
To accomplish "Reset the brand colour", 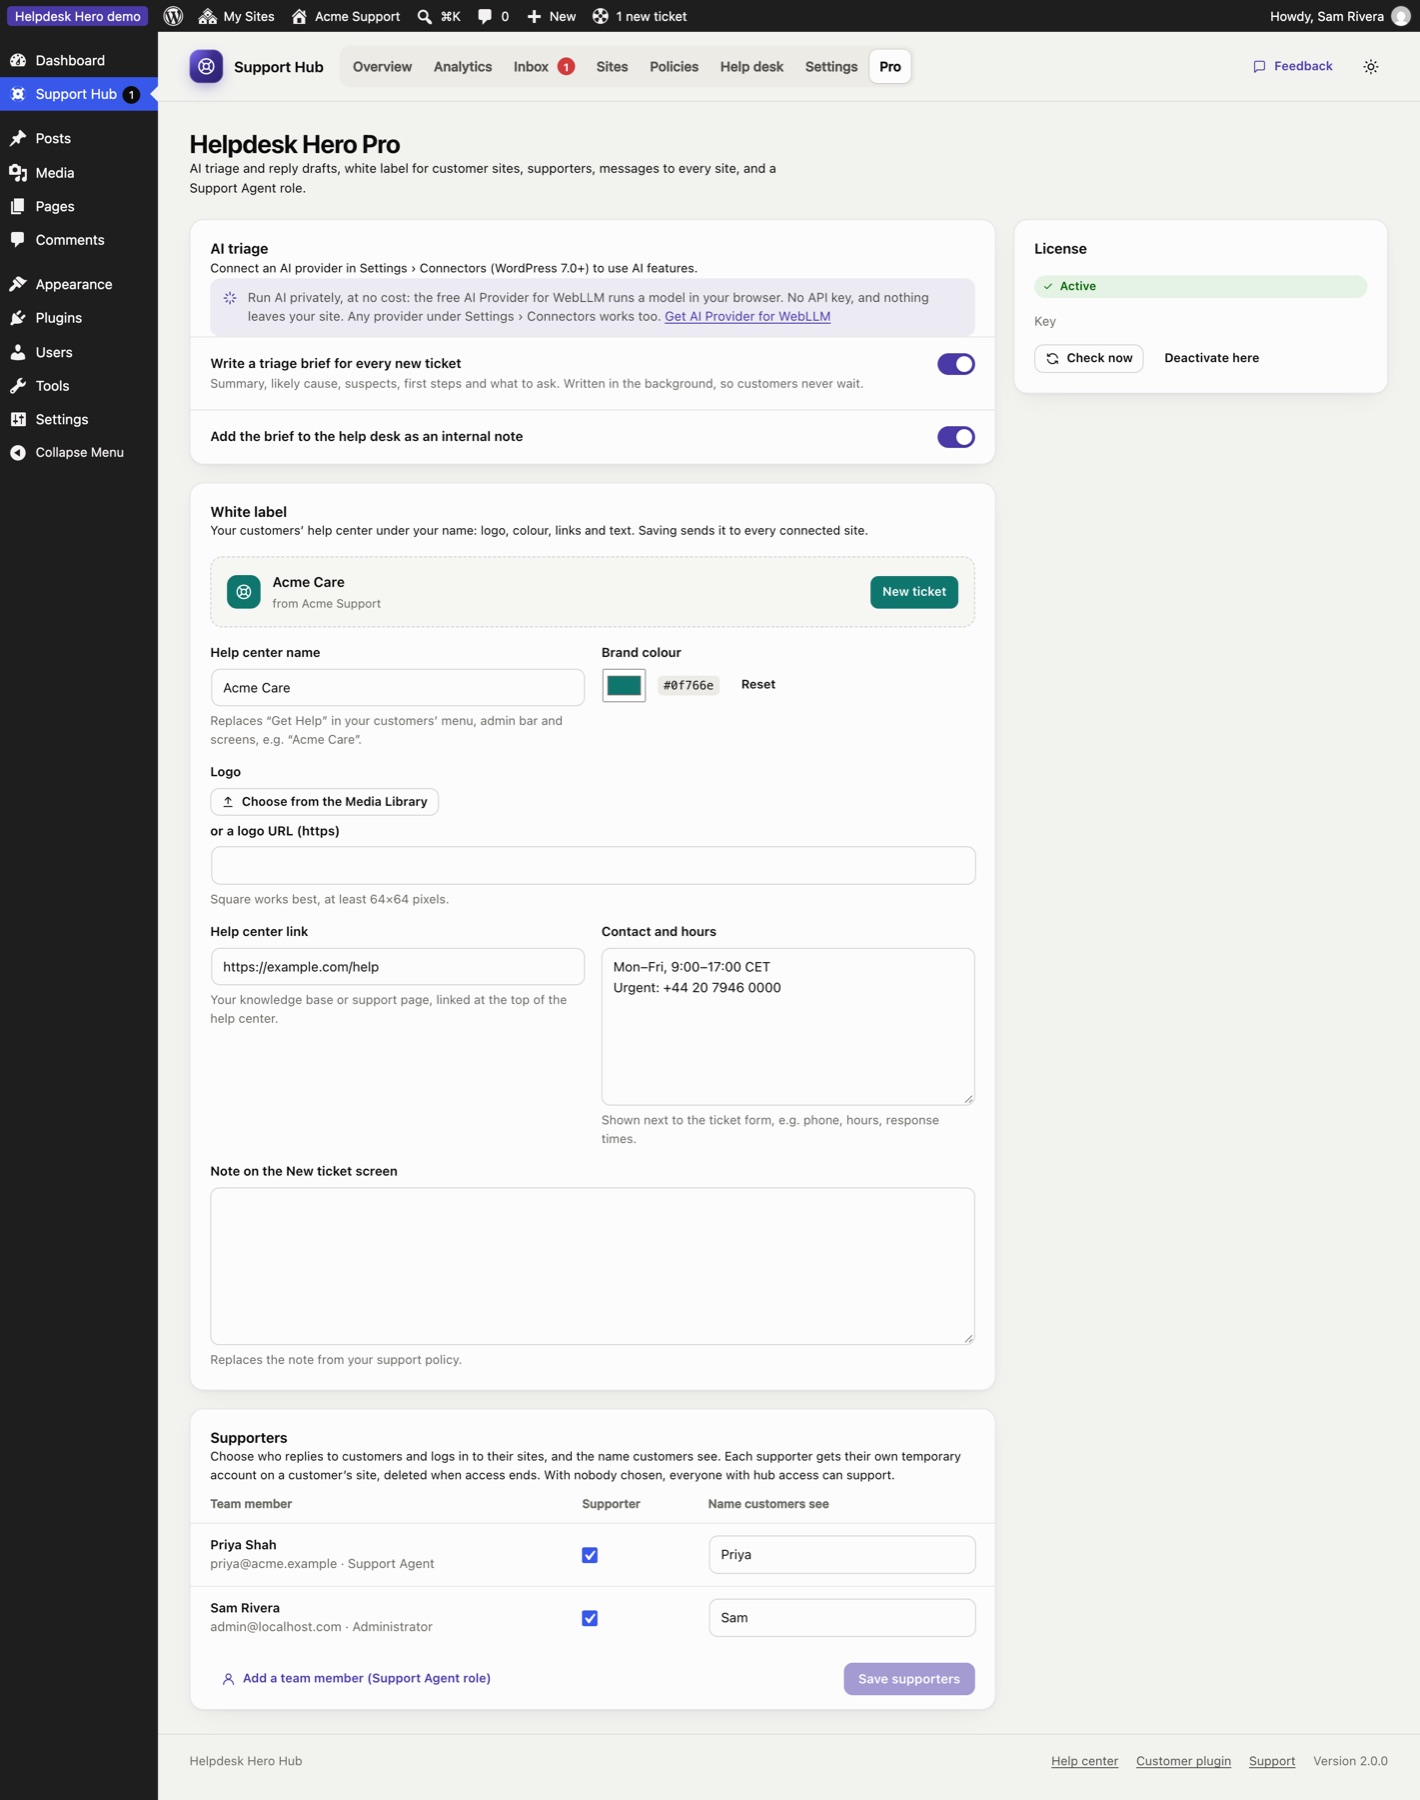I will click(758, 685).
